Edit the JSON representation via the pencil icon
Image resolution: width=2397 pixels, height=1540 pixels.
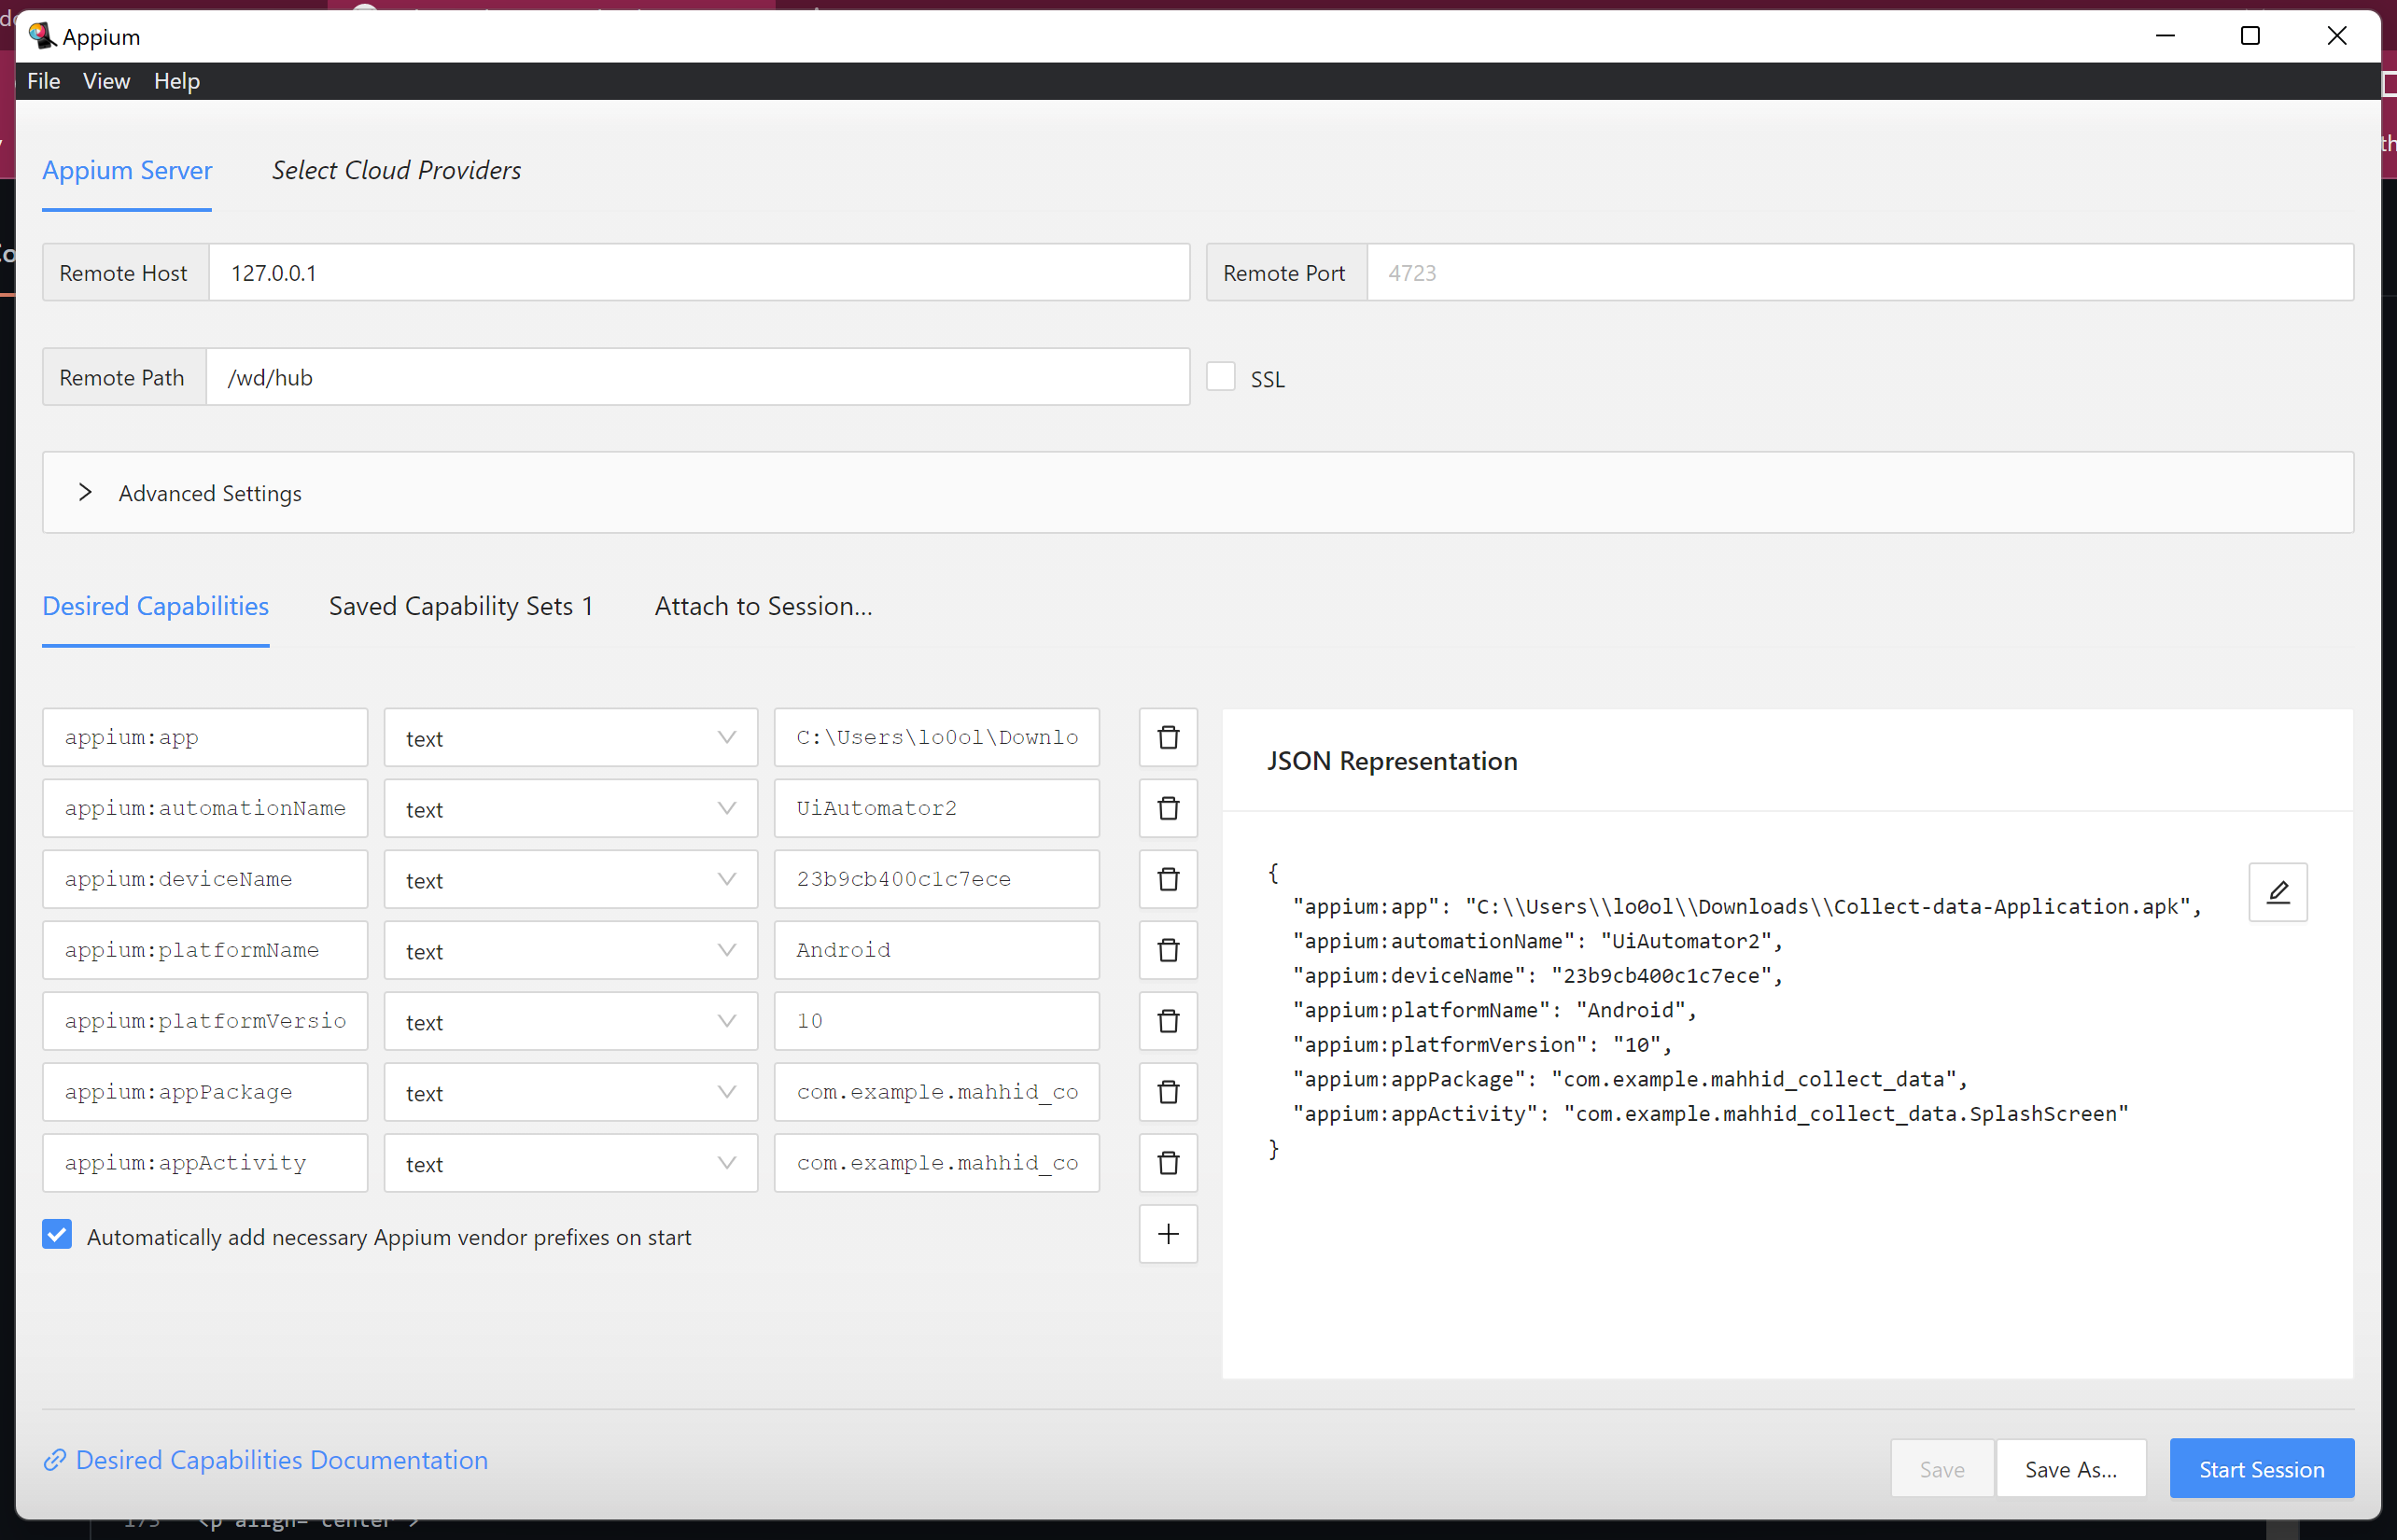coord(2277,891)
